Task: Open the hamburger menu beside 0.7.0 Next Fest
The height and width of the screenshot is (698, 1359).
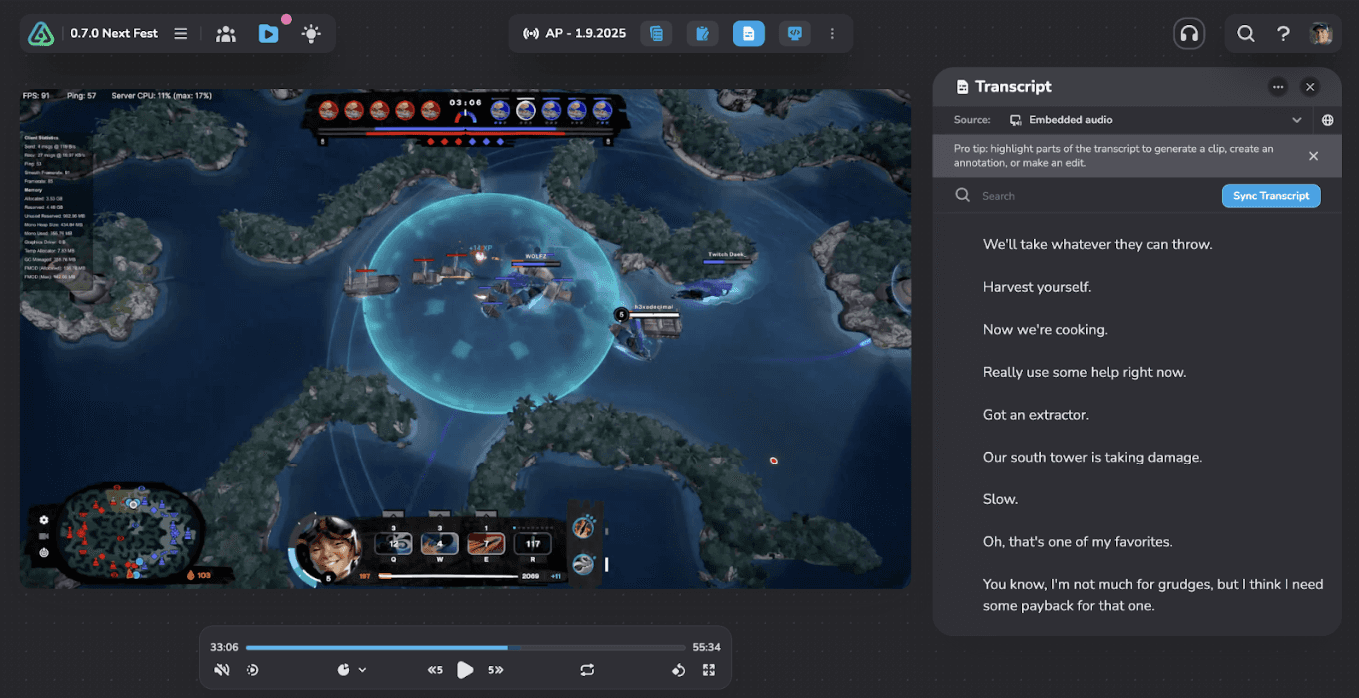Action: [x=181, y=34]
